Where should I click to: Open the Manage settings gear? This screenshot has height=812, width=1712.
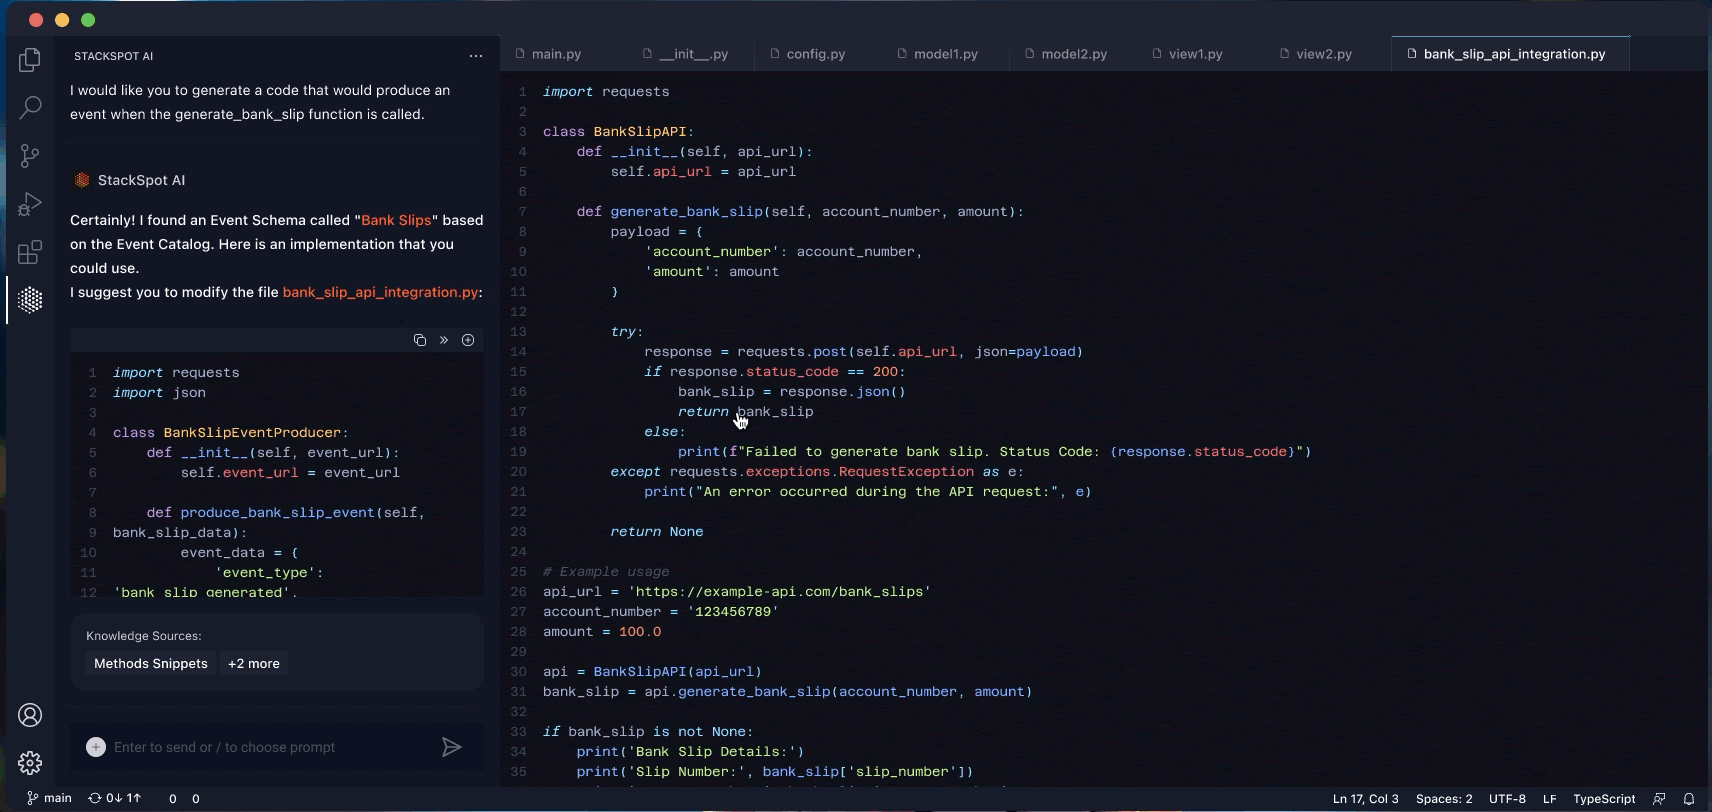click(30, 763)
